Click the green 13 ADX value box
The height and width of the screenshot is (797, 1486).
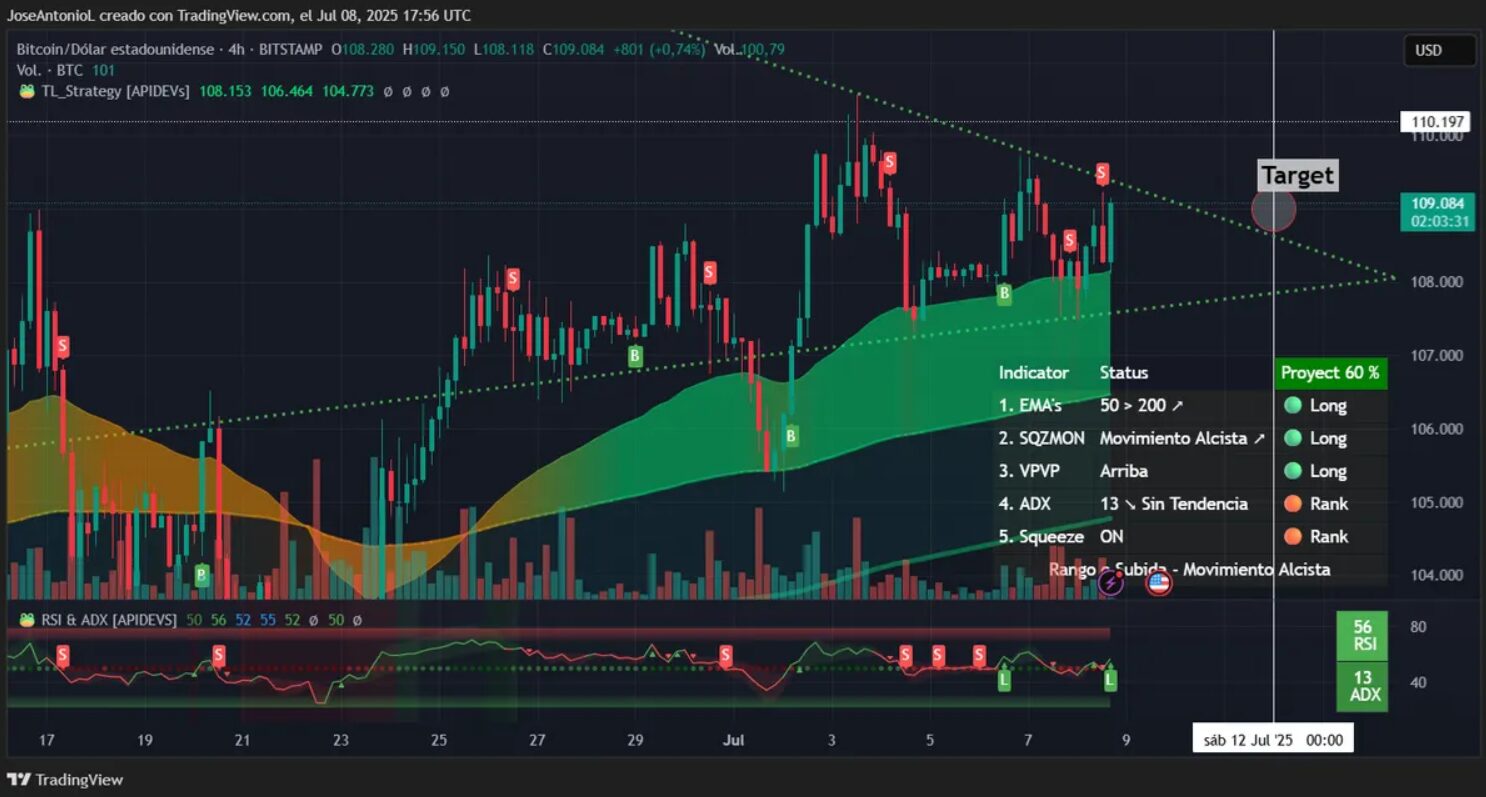(x=1363, y=686)
